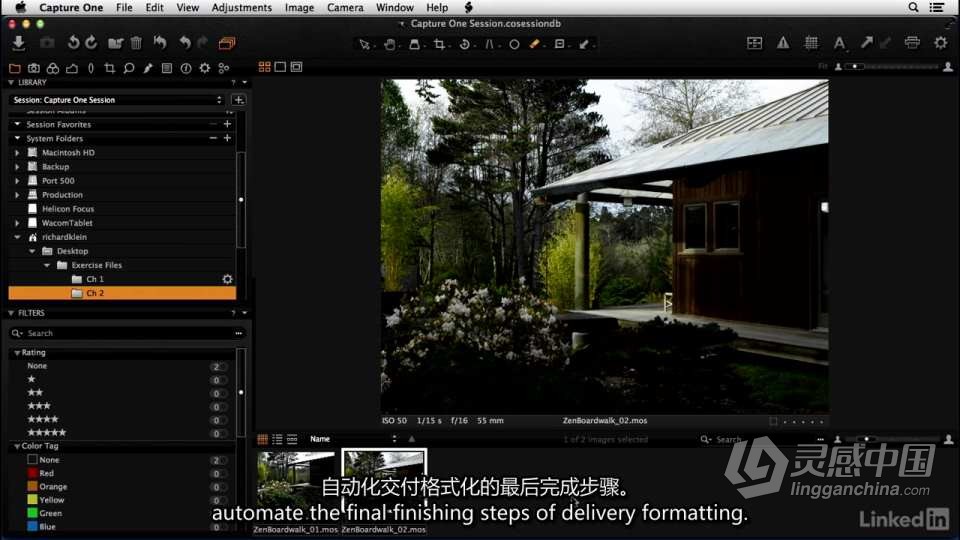Screen dimensions: 960x540
Task: Open the Camera menu
Action: pos(345,7)
